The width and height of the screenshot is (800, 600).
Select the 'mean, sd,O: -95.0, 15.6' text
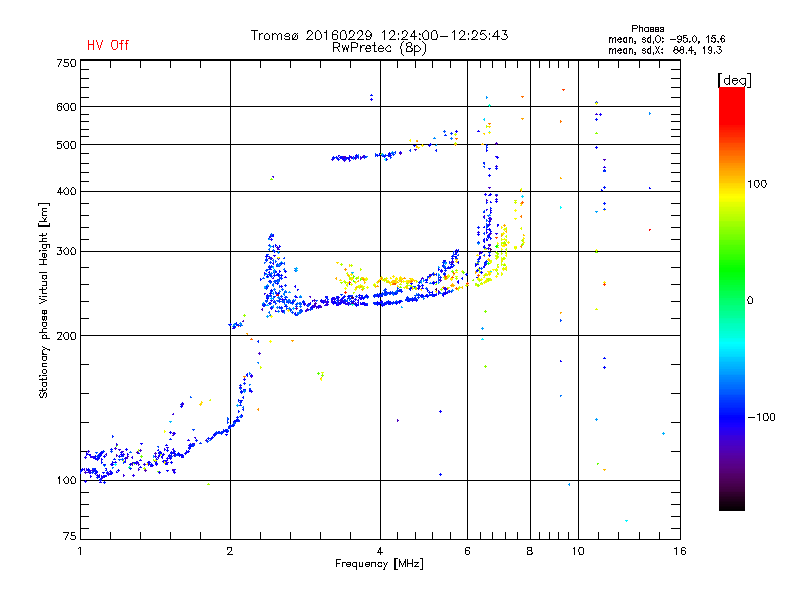(666, 39)
